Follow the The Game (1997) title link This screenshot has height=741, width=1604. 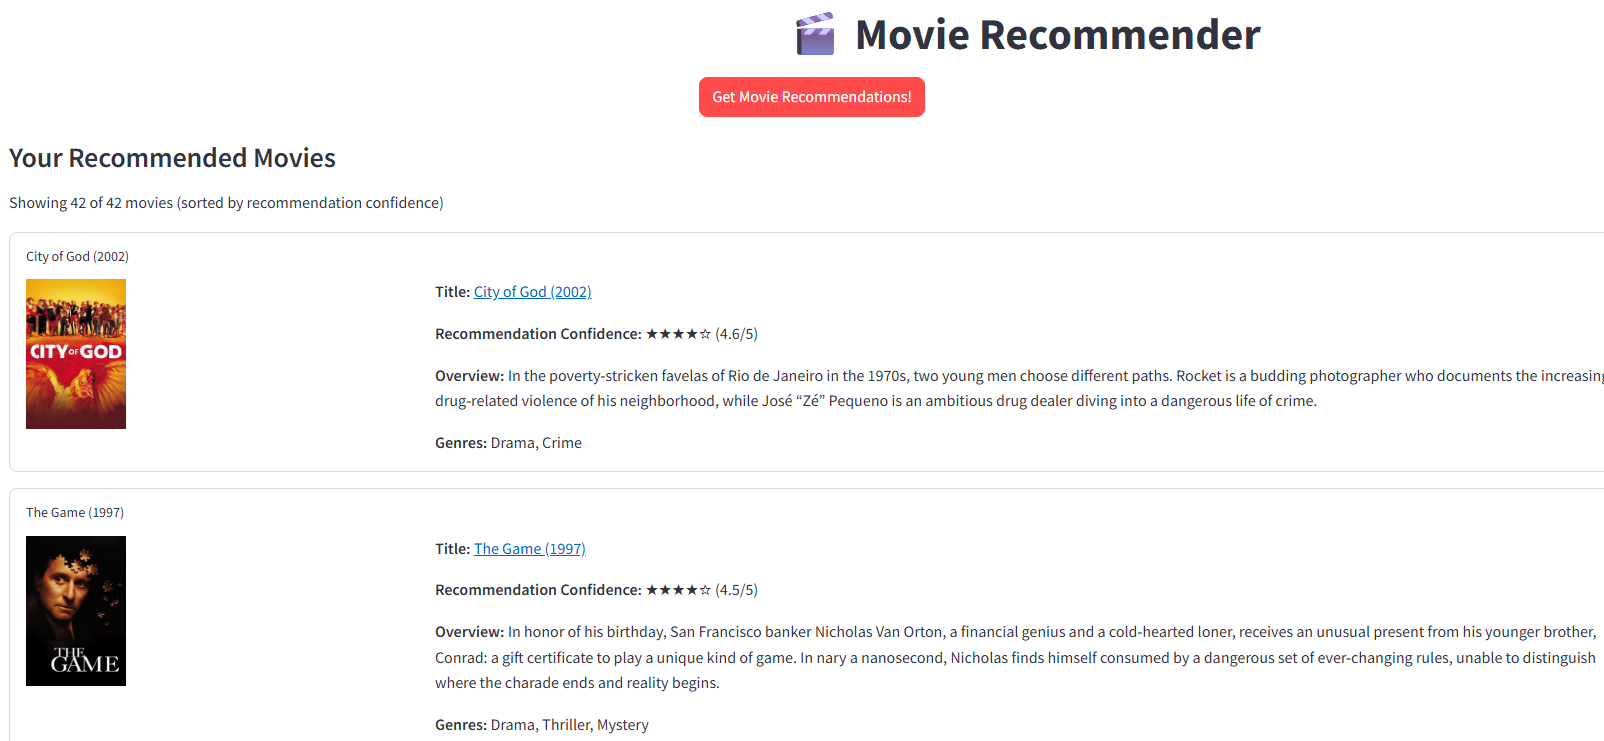coord(529,549)
